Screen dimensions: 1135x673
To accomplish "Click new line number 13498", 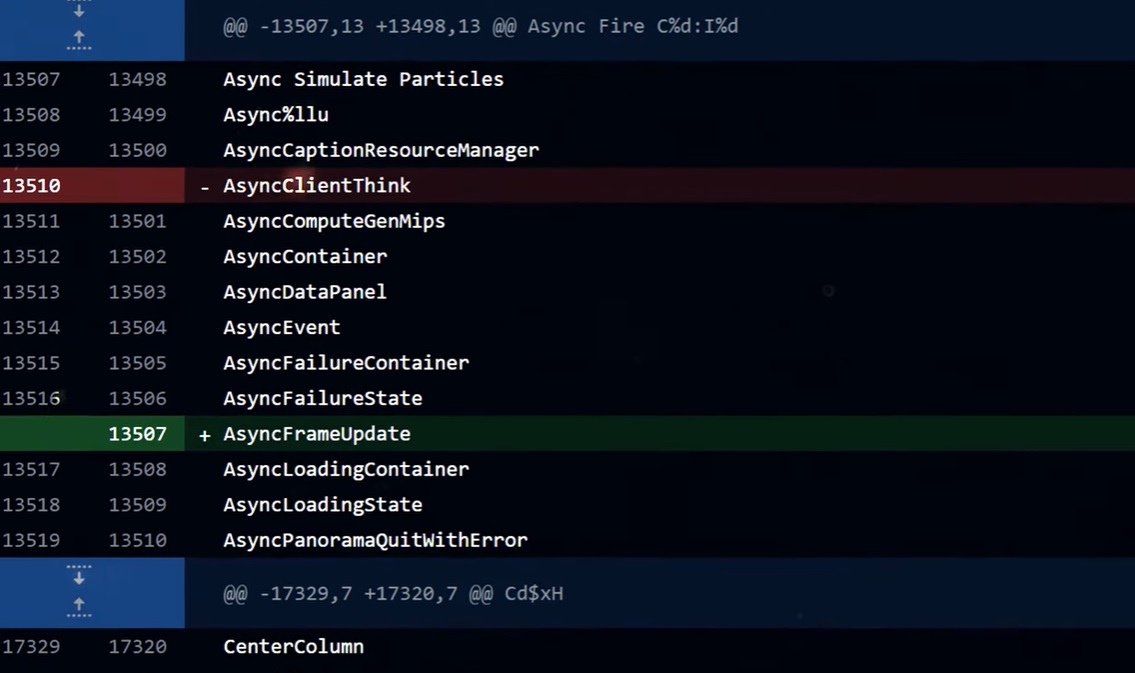I will (x=138, y=79).
